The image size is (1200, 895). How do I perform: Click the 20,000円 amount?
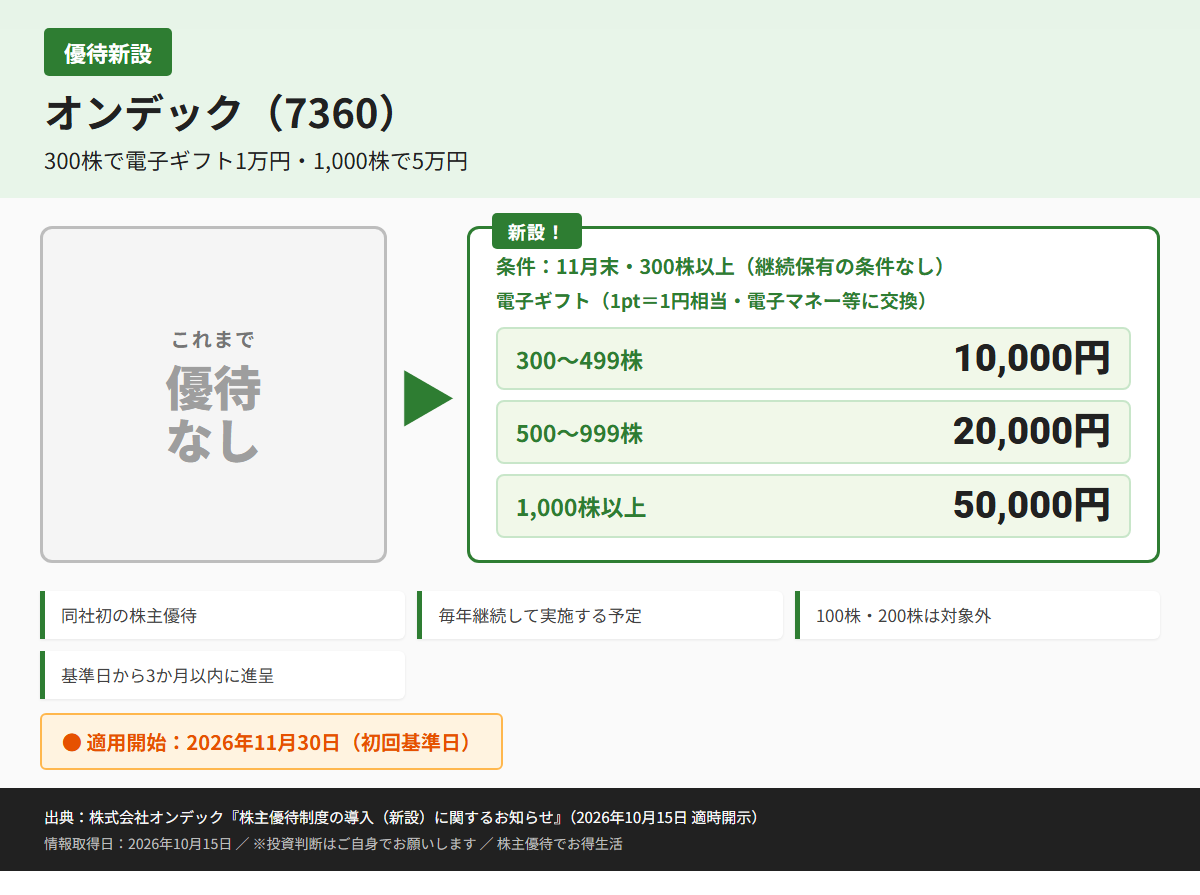coord(1031,431)
